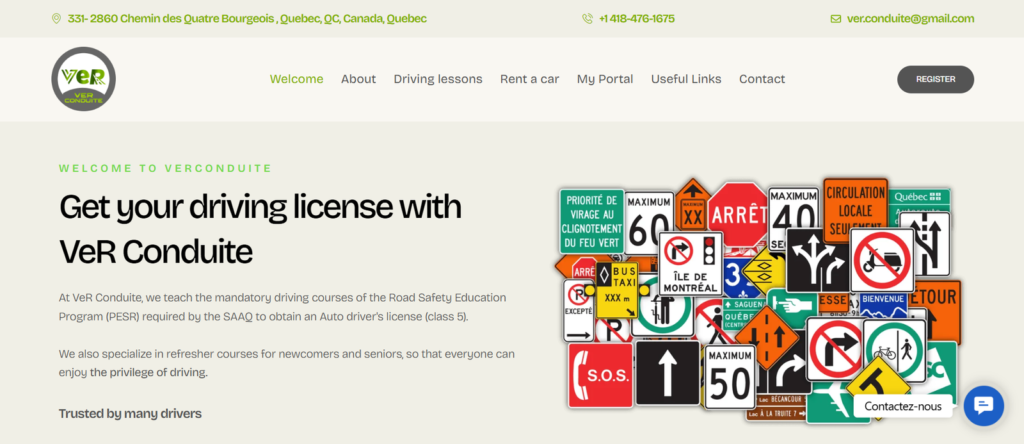
Task: Click the Contactez-nous chat label
Action: [x=903, y=406]
